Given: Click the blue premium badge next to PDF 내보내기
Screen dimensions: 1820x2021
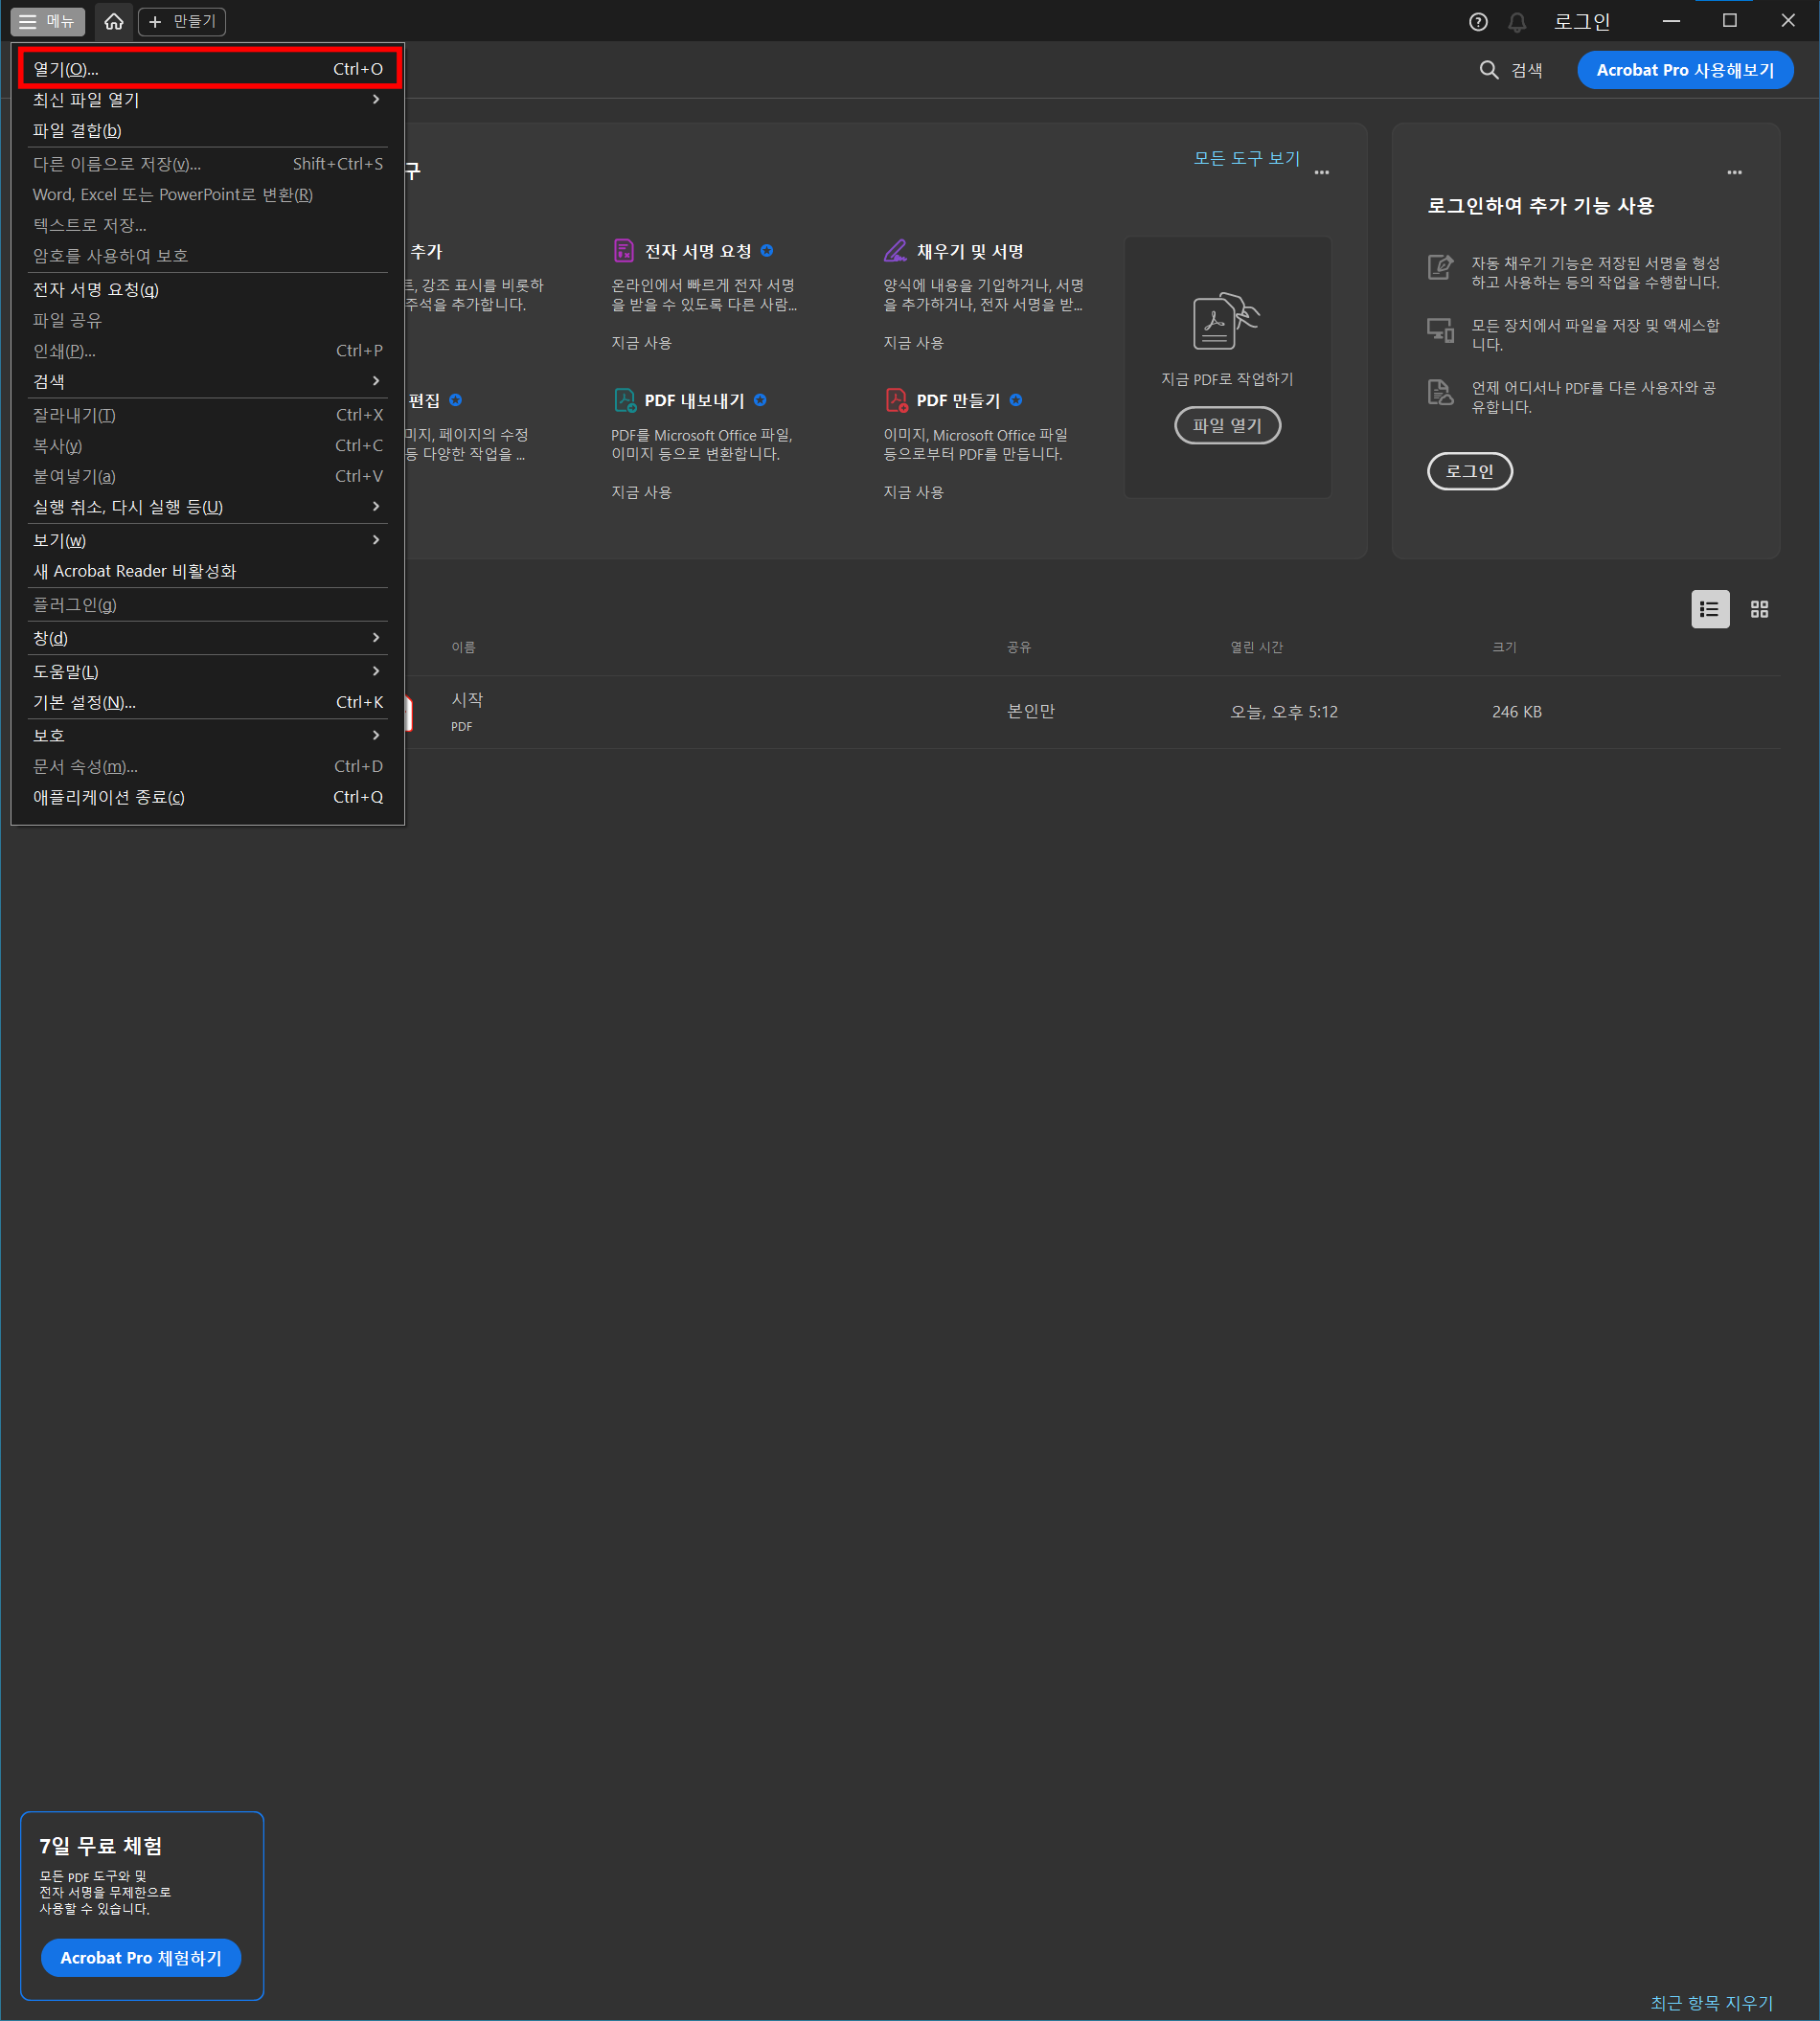Looking at the screenshot, I should click(x=760, y=400).
